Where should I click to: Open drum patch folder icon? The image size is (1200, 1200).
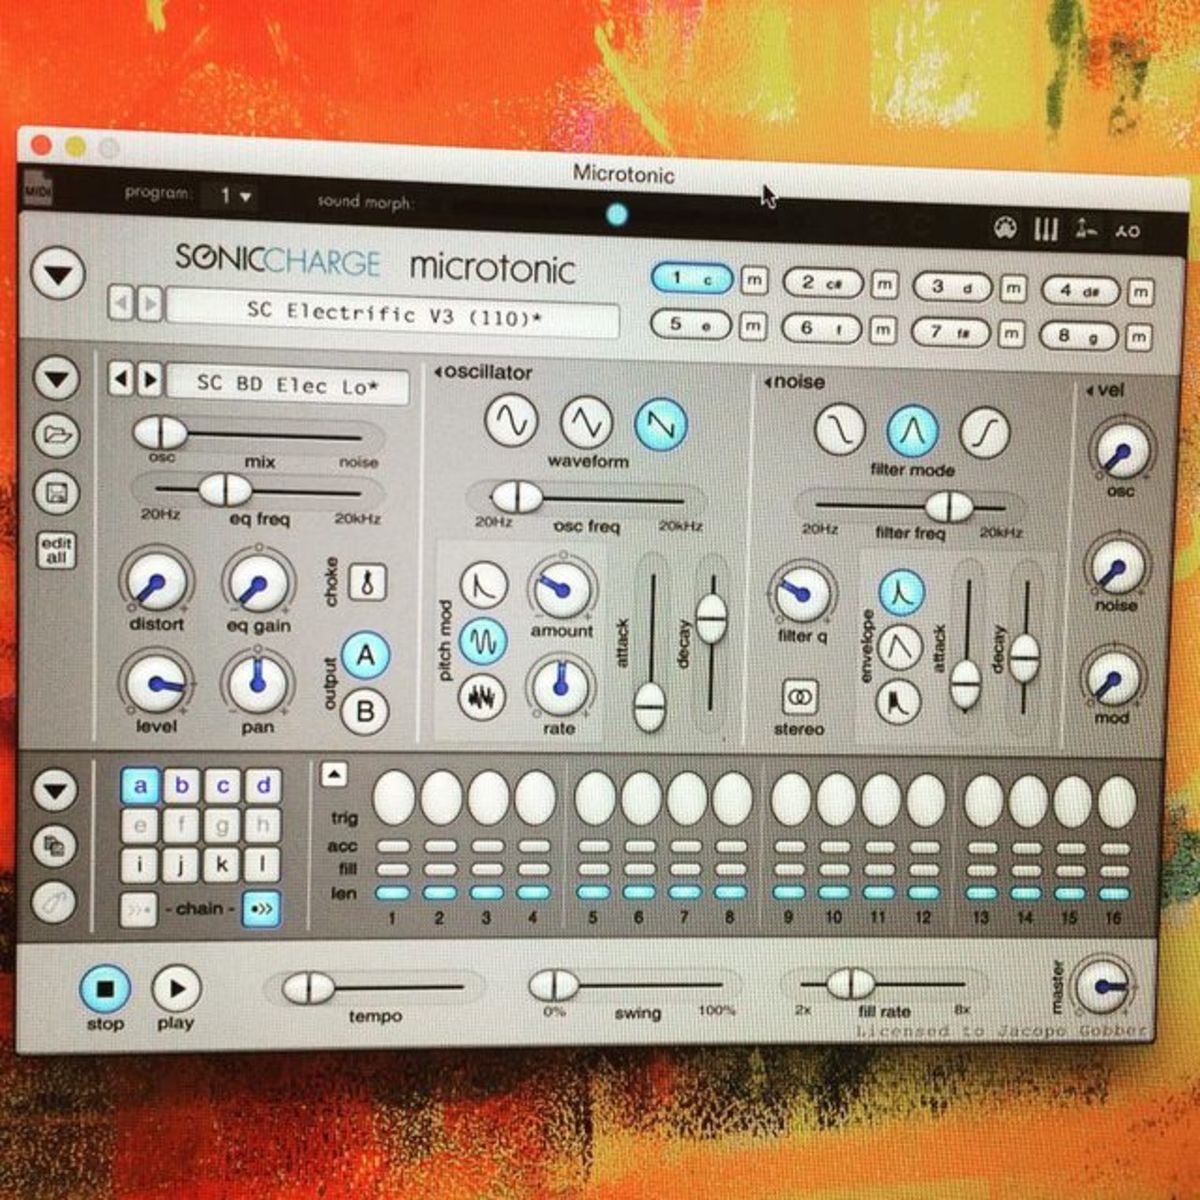pos(57,436)
